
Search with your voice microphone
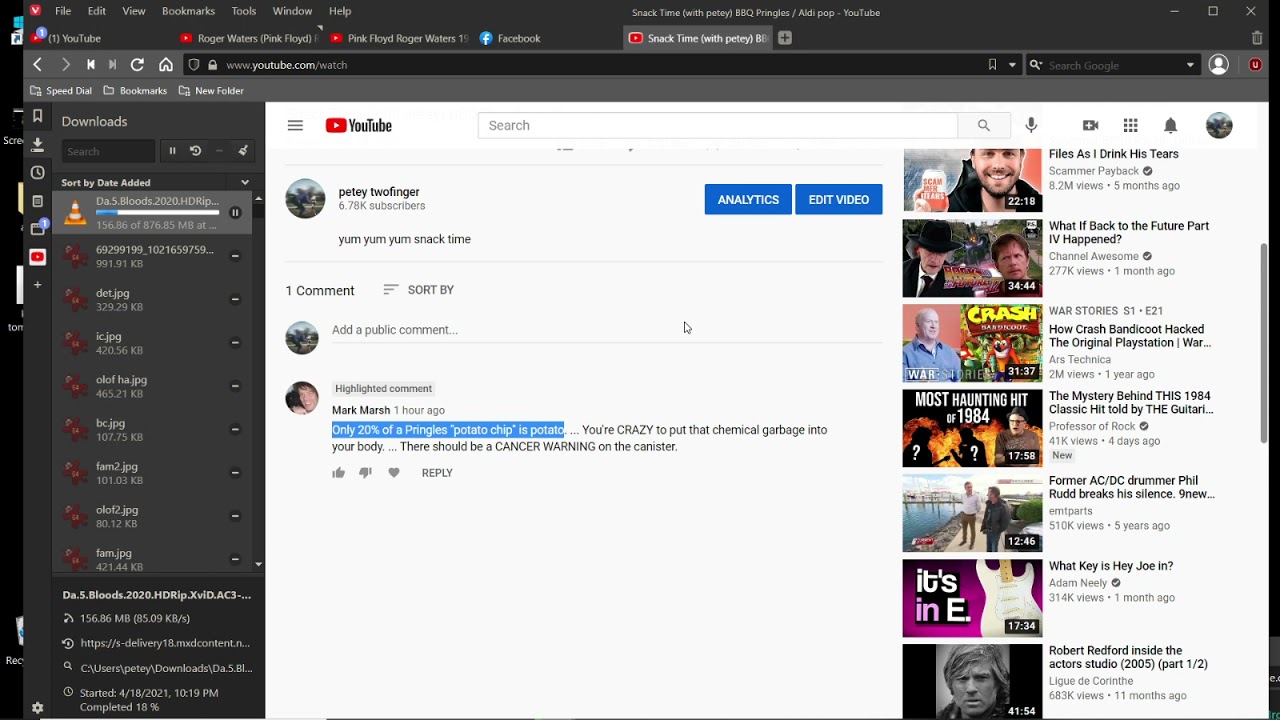(x=1031, y=125)
